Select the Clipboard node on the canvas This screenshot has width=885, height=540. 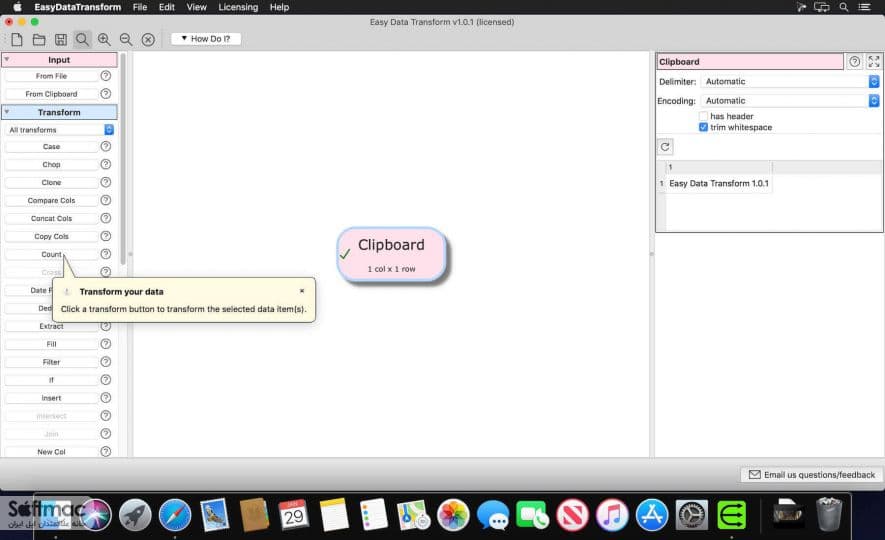[391, 254]
